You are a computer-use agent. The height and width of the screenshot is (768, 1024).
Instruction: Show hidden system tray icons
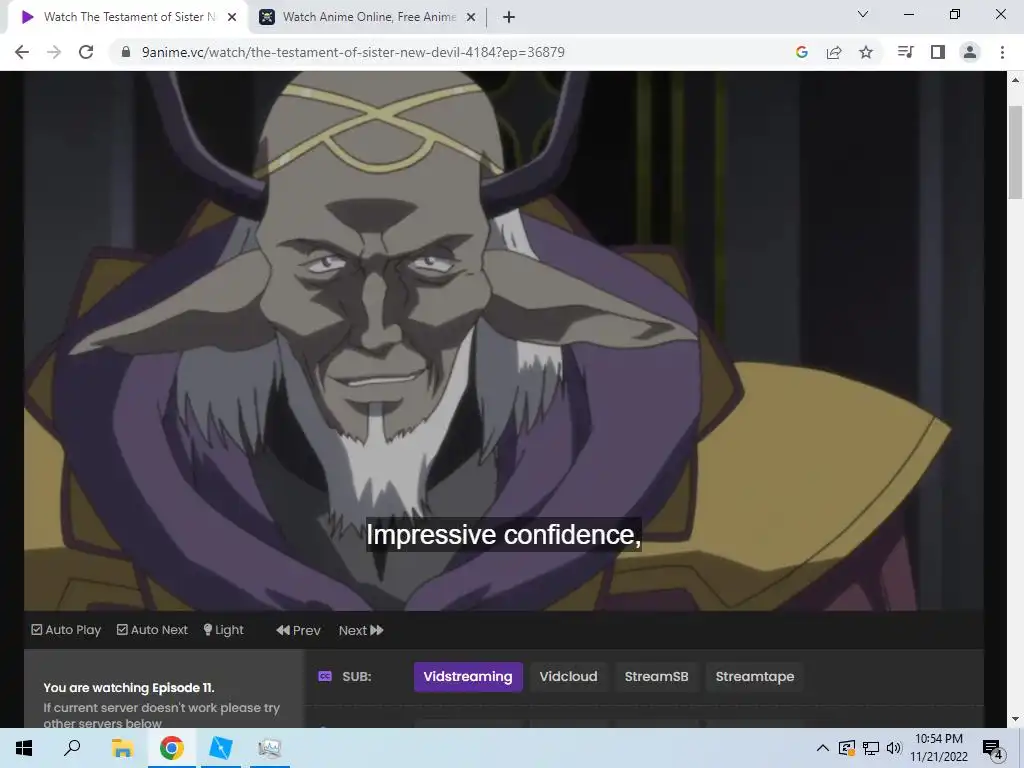823,748
